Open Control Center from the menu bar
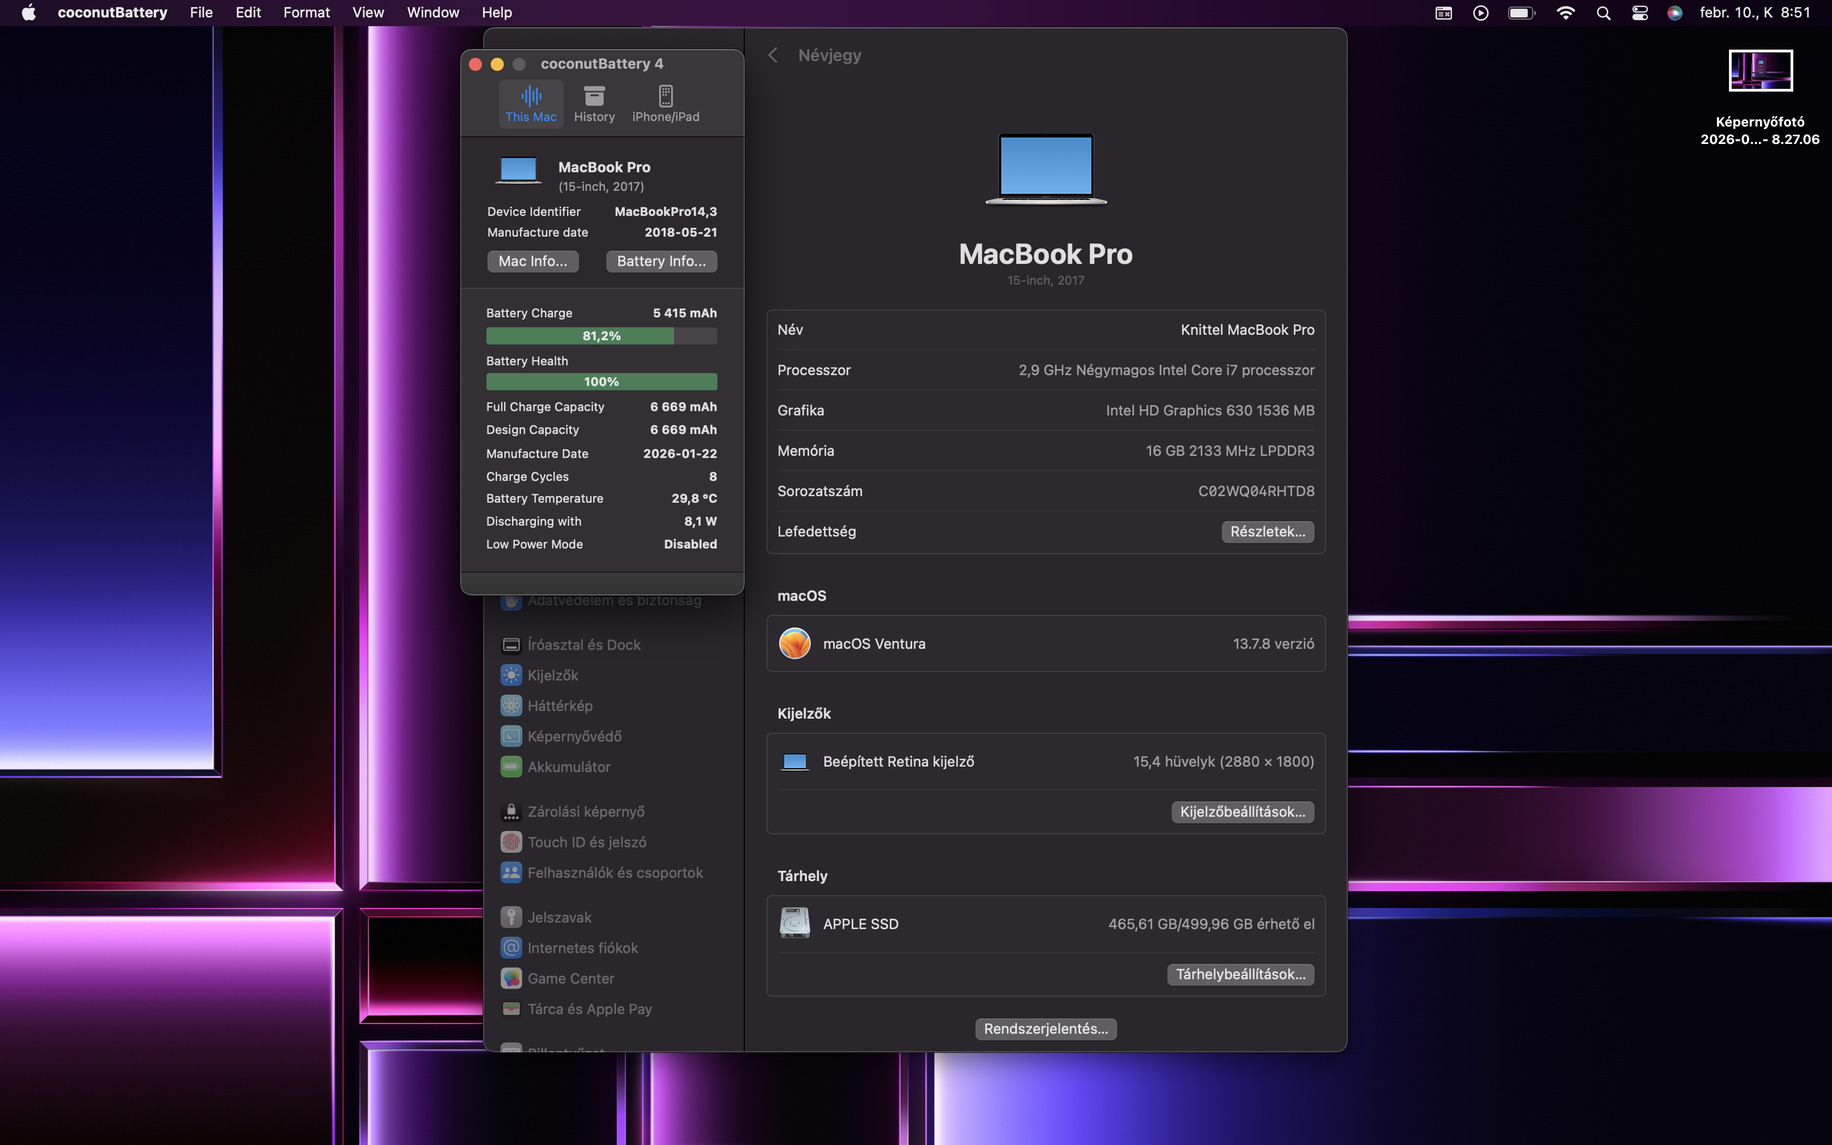This screenshot has height=1145, width=1832. click(1640, 13)
